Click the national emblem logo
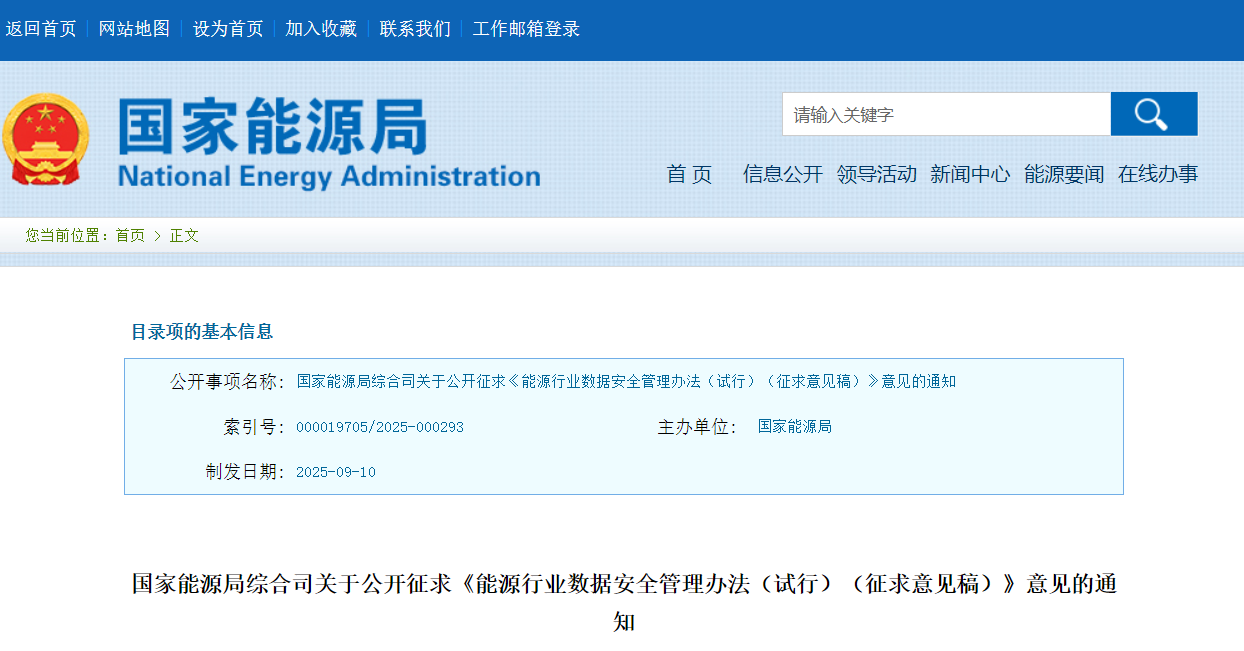 [45, 140]
